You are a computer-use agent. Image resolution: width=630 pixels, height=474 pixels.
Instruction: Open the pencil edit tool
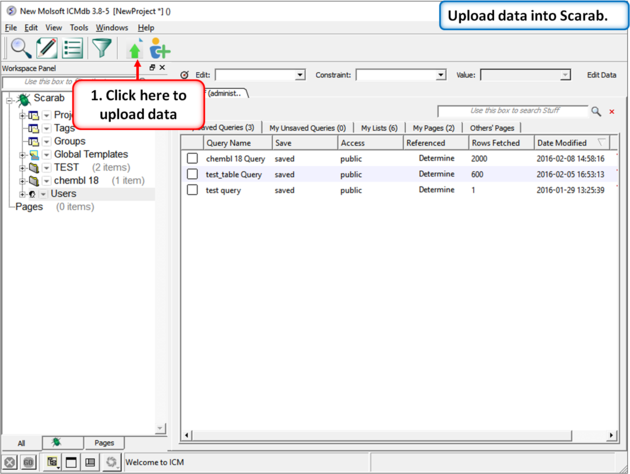coord(46,48)
